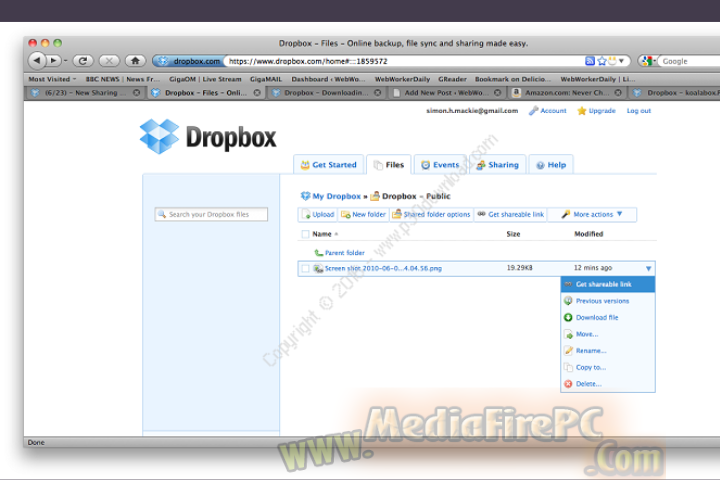
Task: Sort files by Size column
Action: (513, 234)
